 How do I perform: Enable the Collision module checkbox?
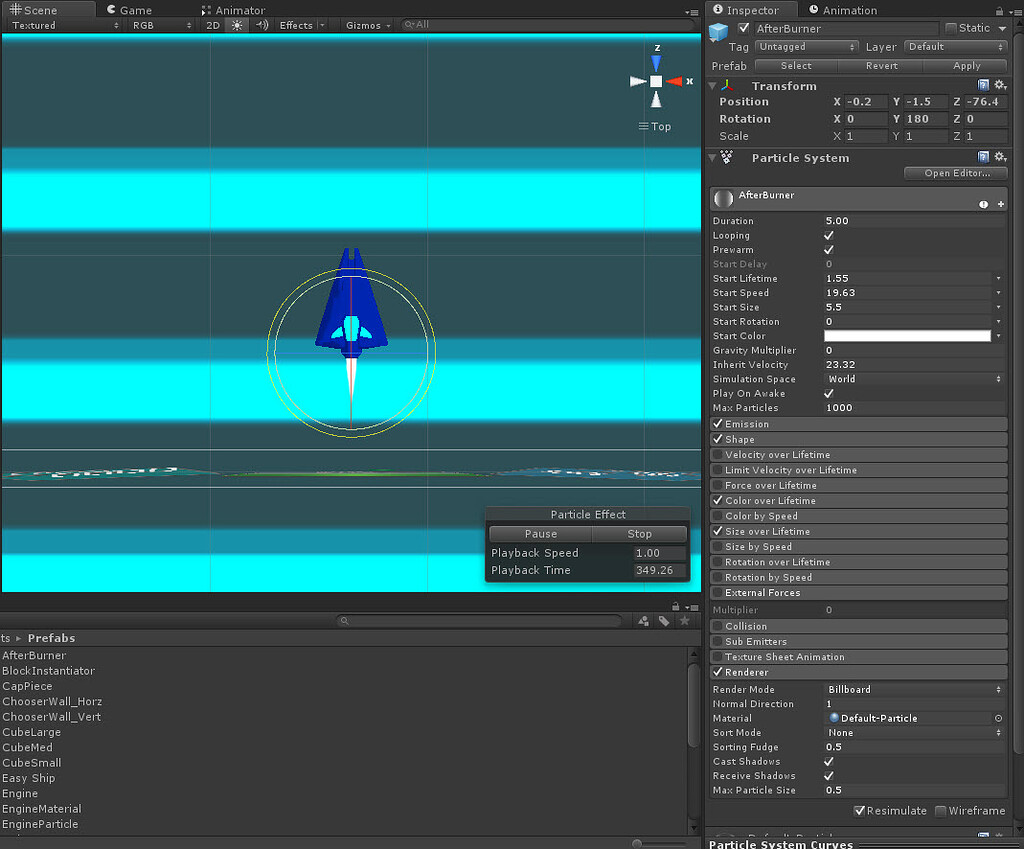(x=718, y=625)
